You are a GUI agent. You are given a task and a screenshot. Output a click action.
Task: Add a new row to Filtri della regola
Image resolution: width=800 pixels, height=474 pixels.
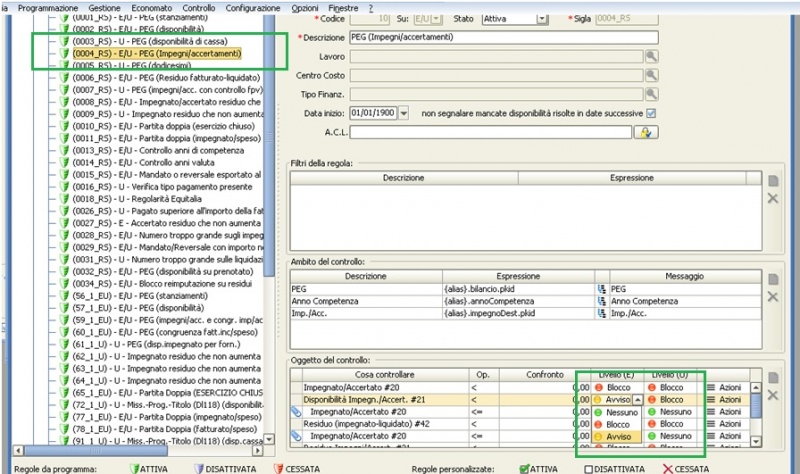(772, 180)
